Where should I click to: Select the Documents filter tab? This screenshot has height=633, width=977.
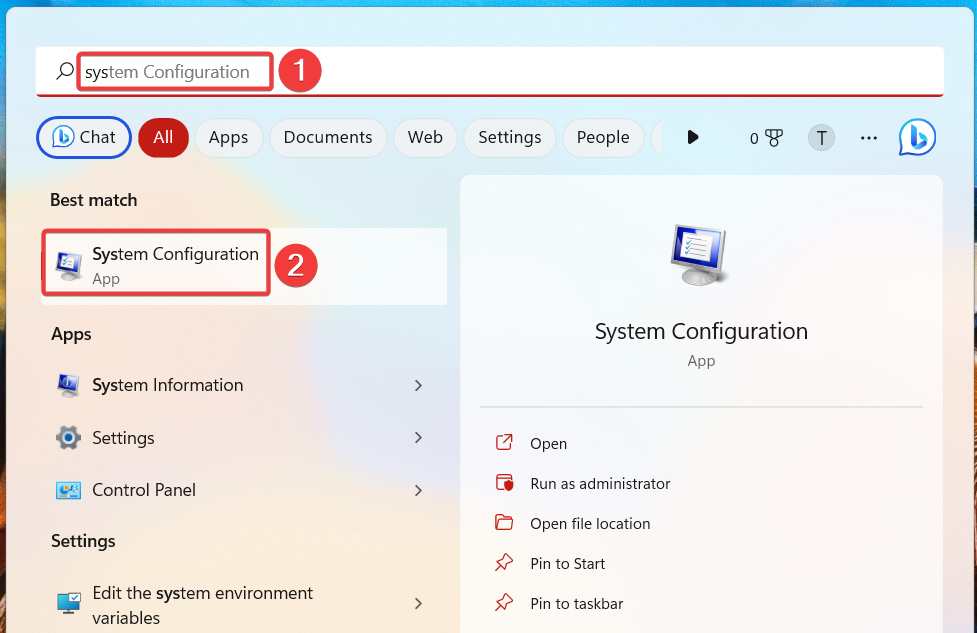click(328, 137)
